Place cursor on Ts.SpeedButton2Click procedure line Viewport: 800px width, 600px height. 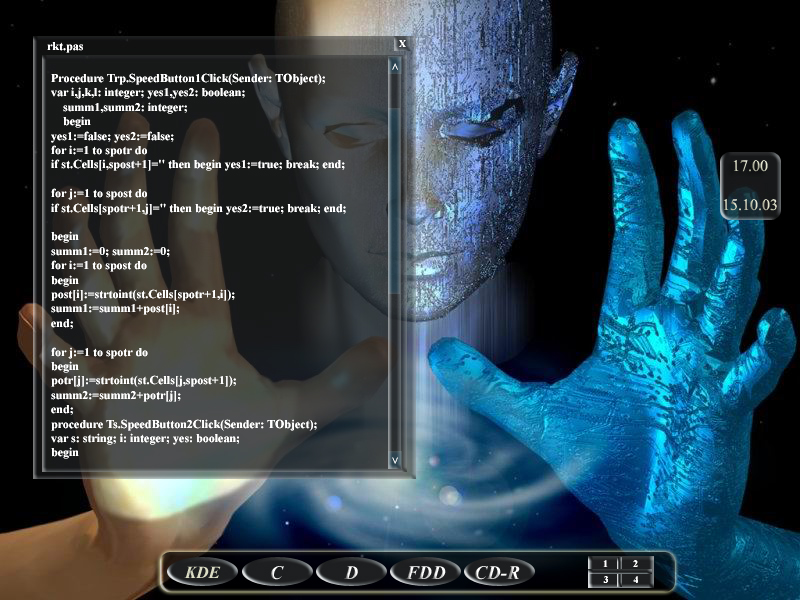(184, 424)
